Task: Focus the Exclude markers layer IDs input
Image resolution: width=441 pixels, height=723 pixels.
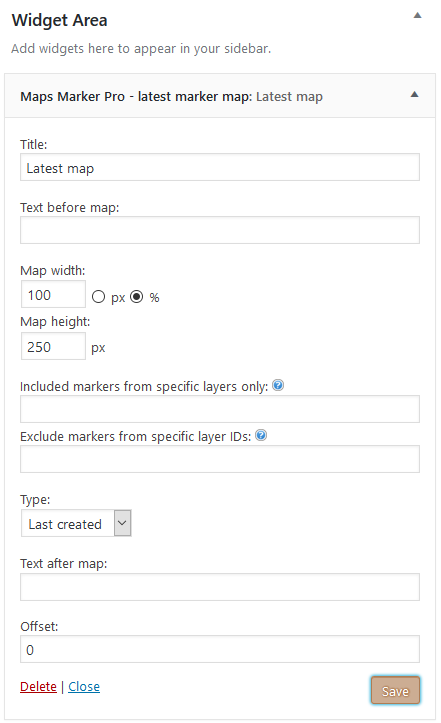Action: [220, 459]
